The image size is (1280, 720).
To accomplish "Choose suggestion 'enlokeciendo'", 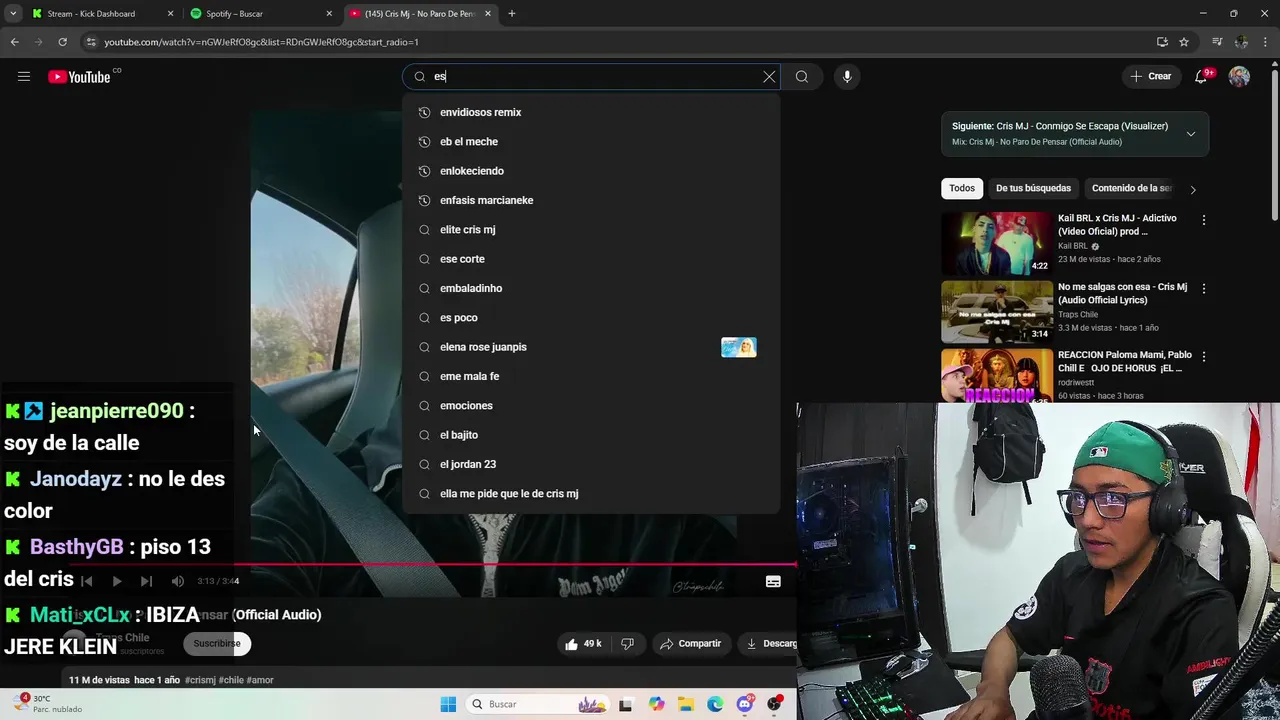I will tap(591, 171).
